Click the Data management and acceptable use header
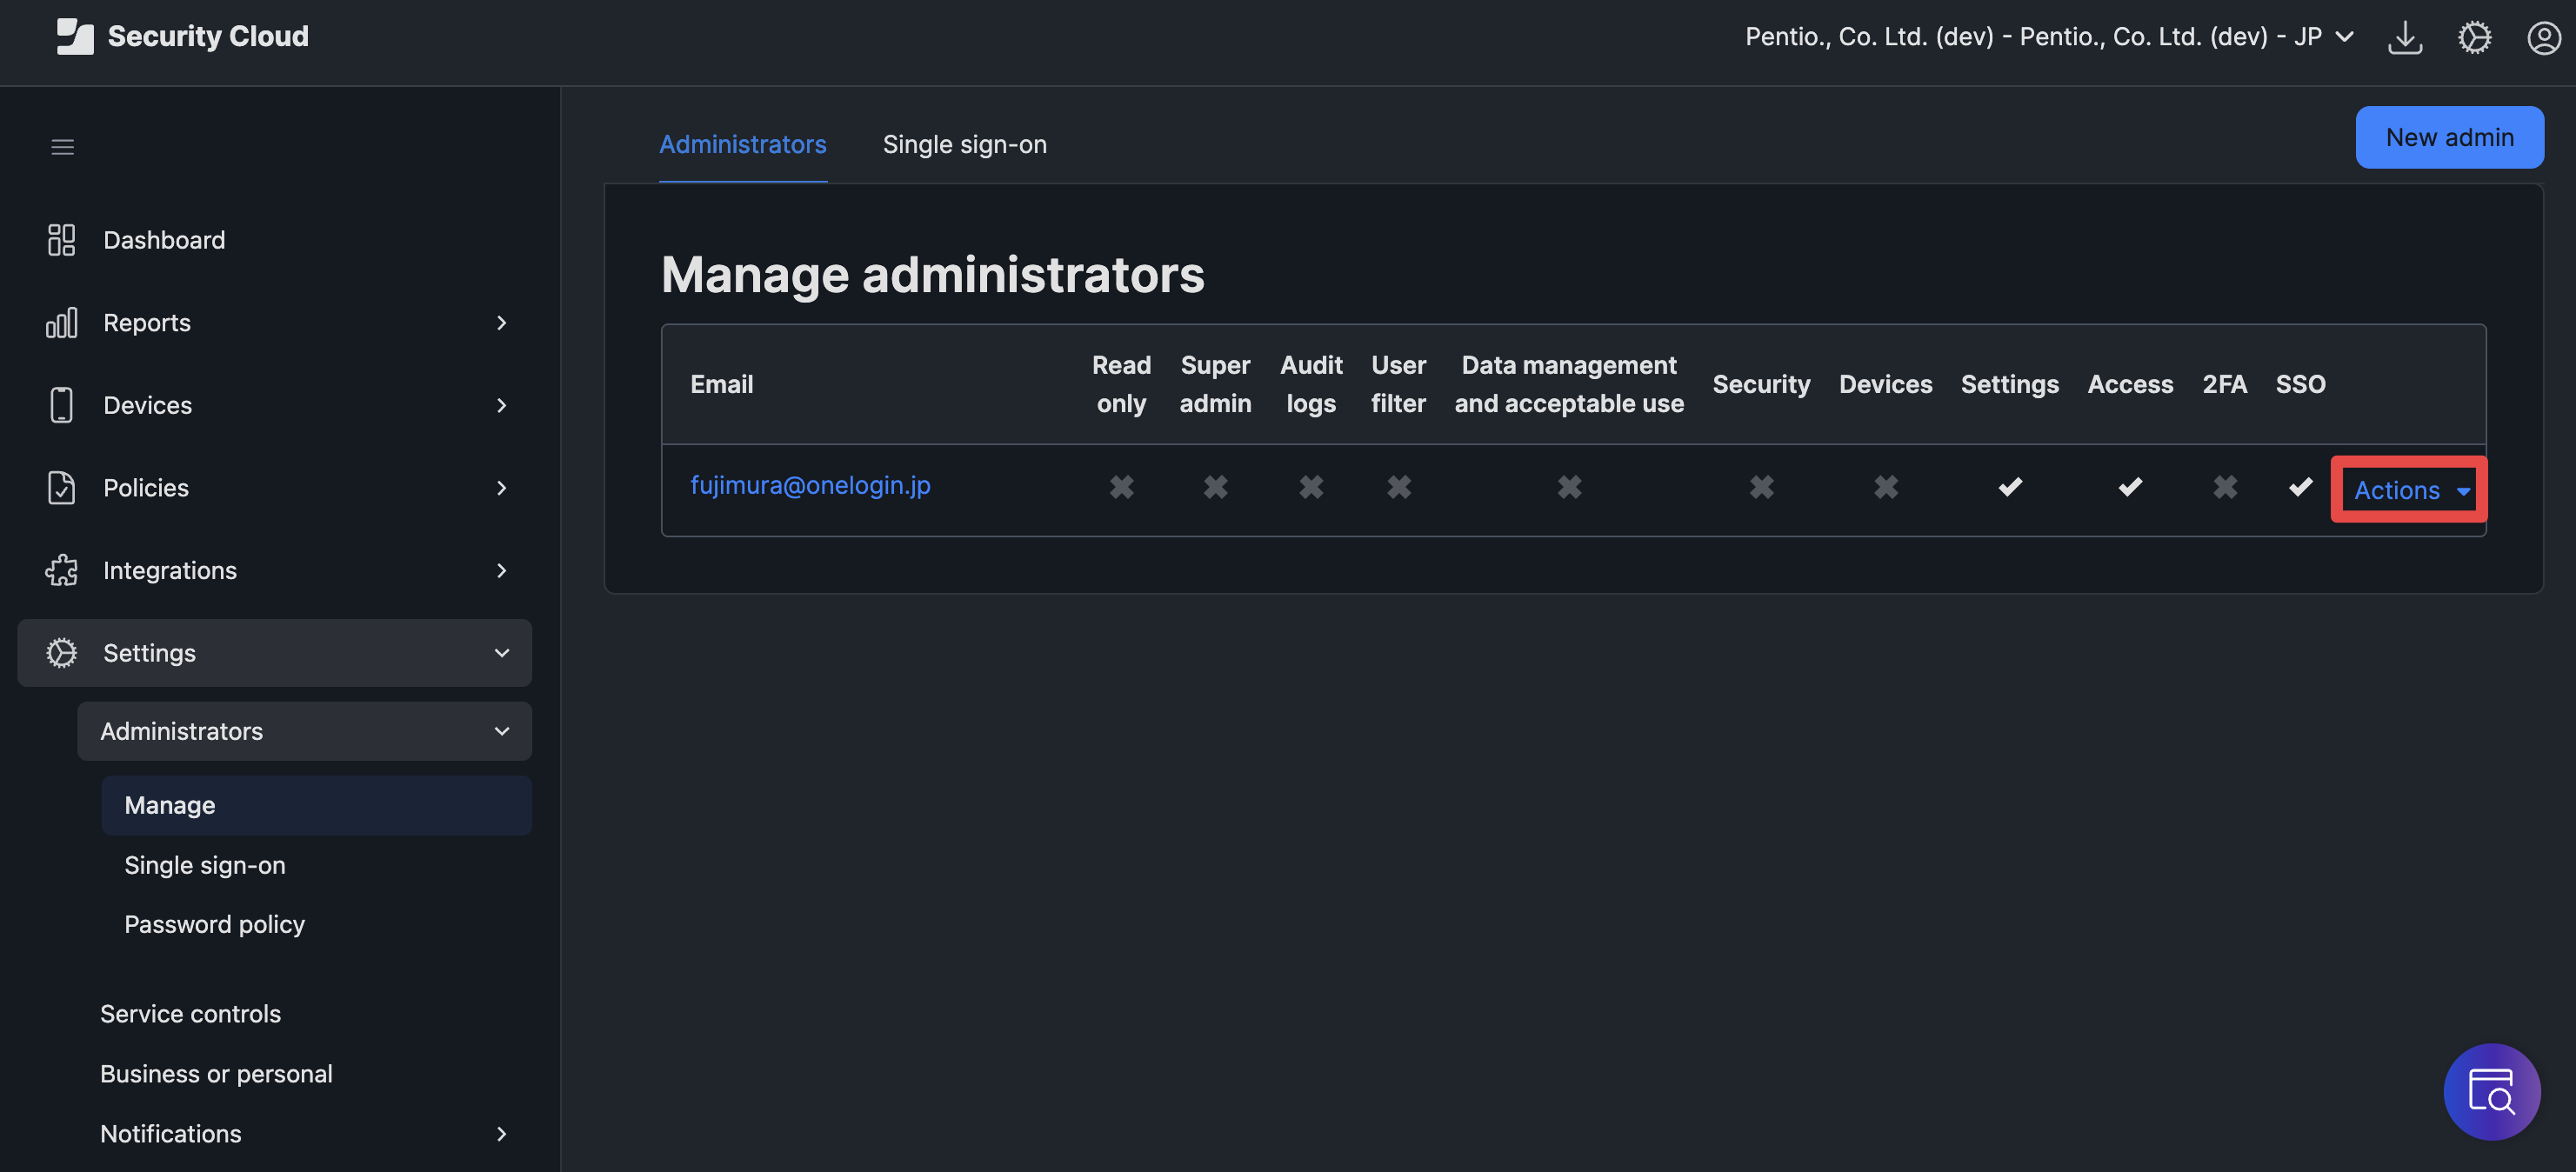2576x1172 pixels. (1569, 384)
